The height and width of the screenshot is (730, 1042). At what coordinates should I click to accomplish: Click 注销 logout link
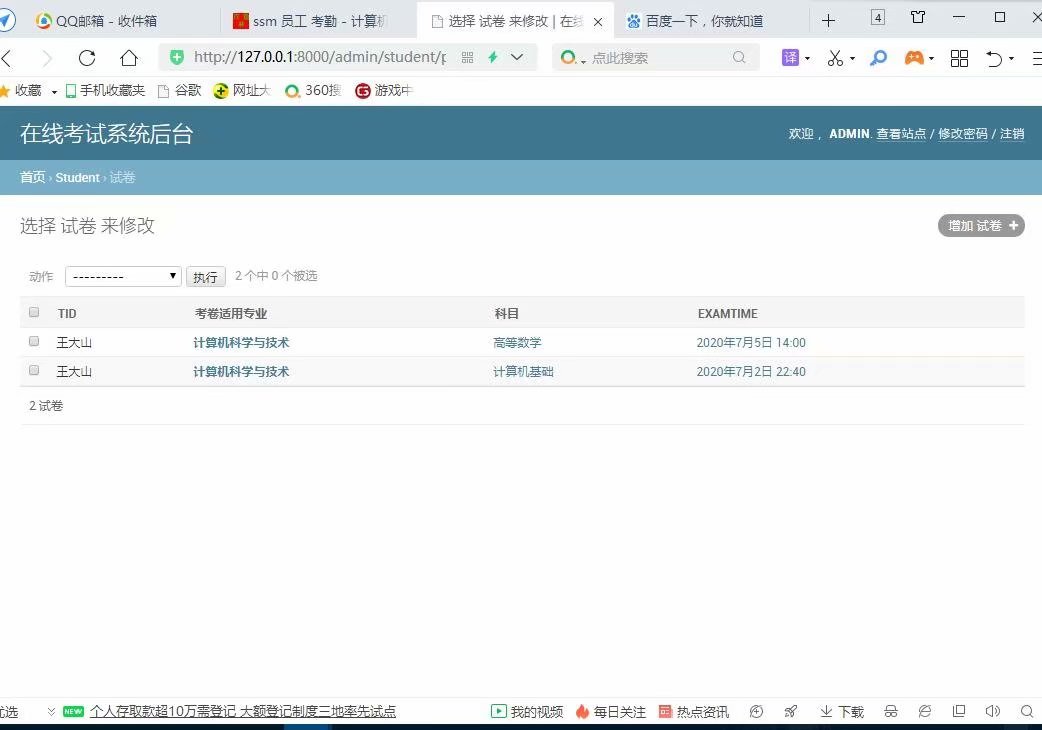1012,134
